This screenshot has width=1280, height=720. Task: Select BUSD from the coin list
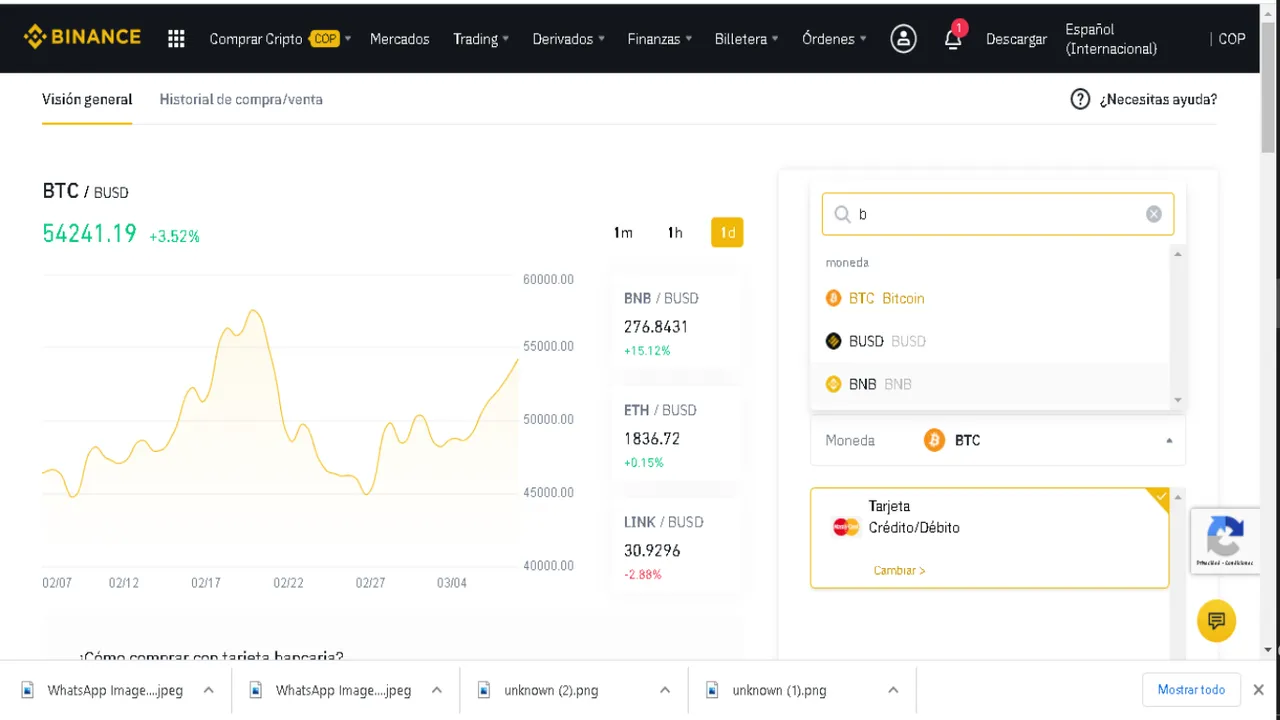[989, 341]
